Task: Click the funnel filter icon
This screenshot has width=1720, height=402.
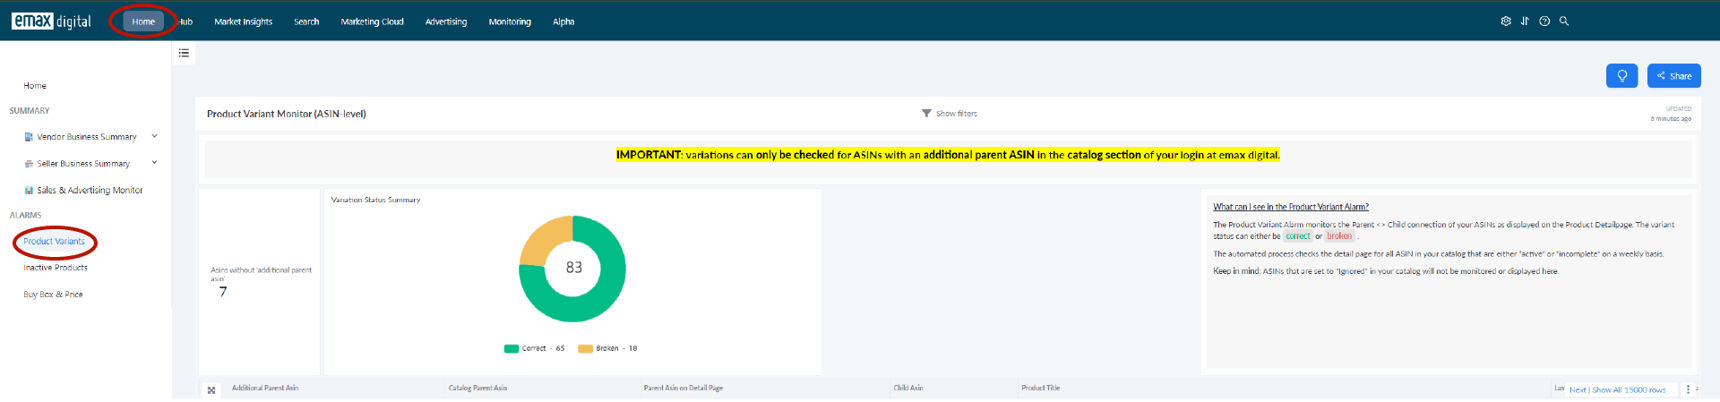Action: click(x=926, y=114)
